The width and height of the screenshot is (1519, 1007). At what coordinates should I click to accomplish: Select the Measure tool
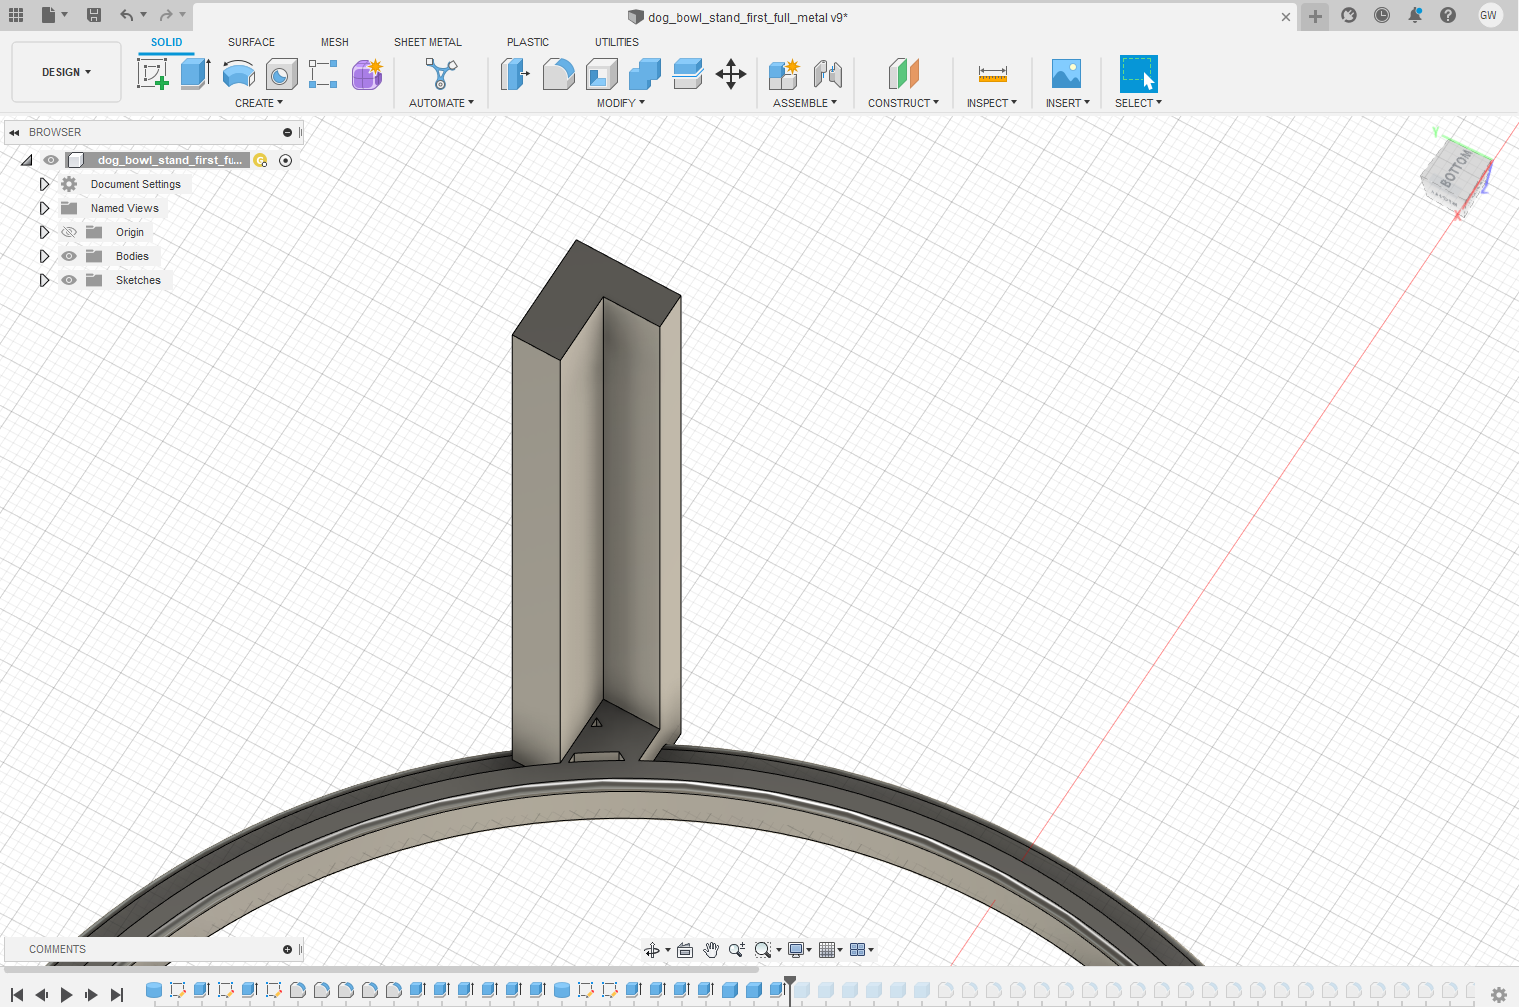pyautogui.click(x=992, y=74)
